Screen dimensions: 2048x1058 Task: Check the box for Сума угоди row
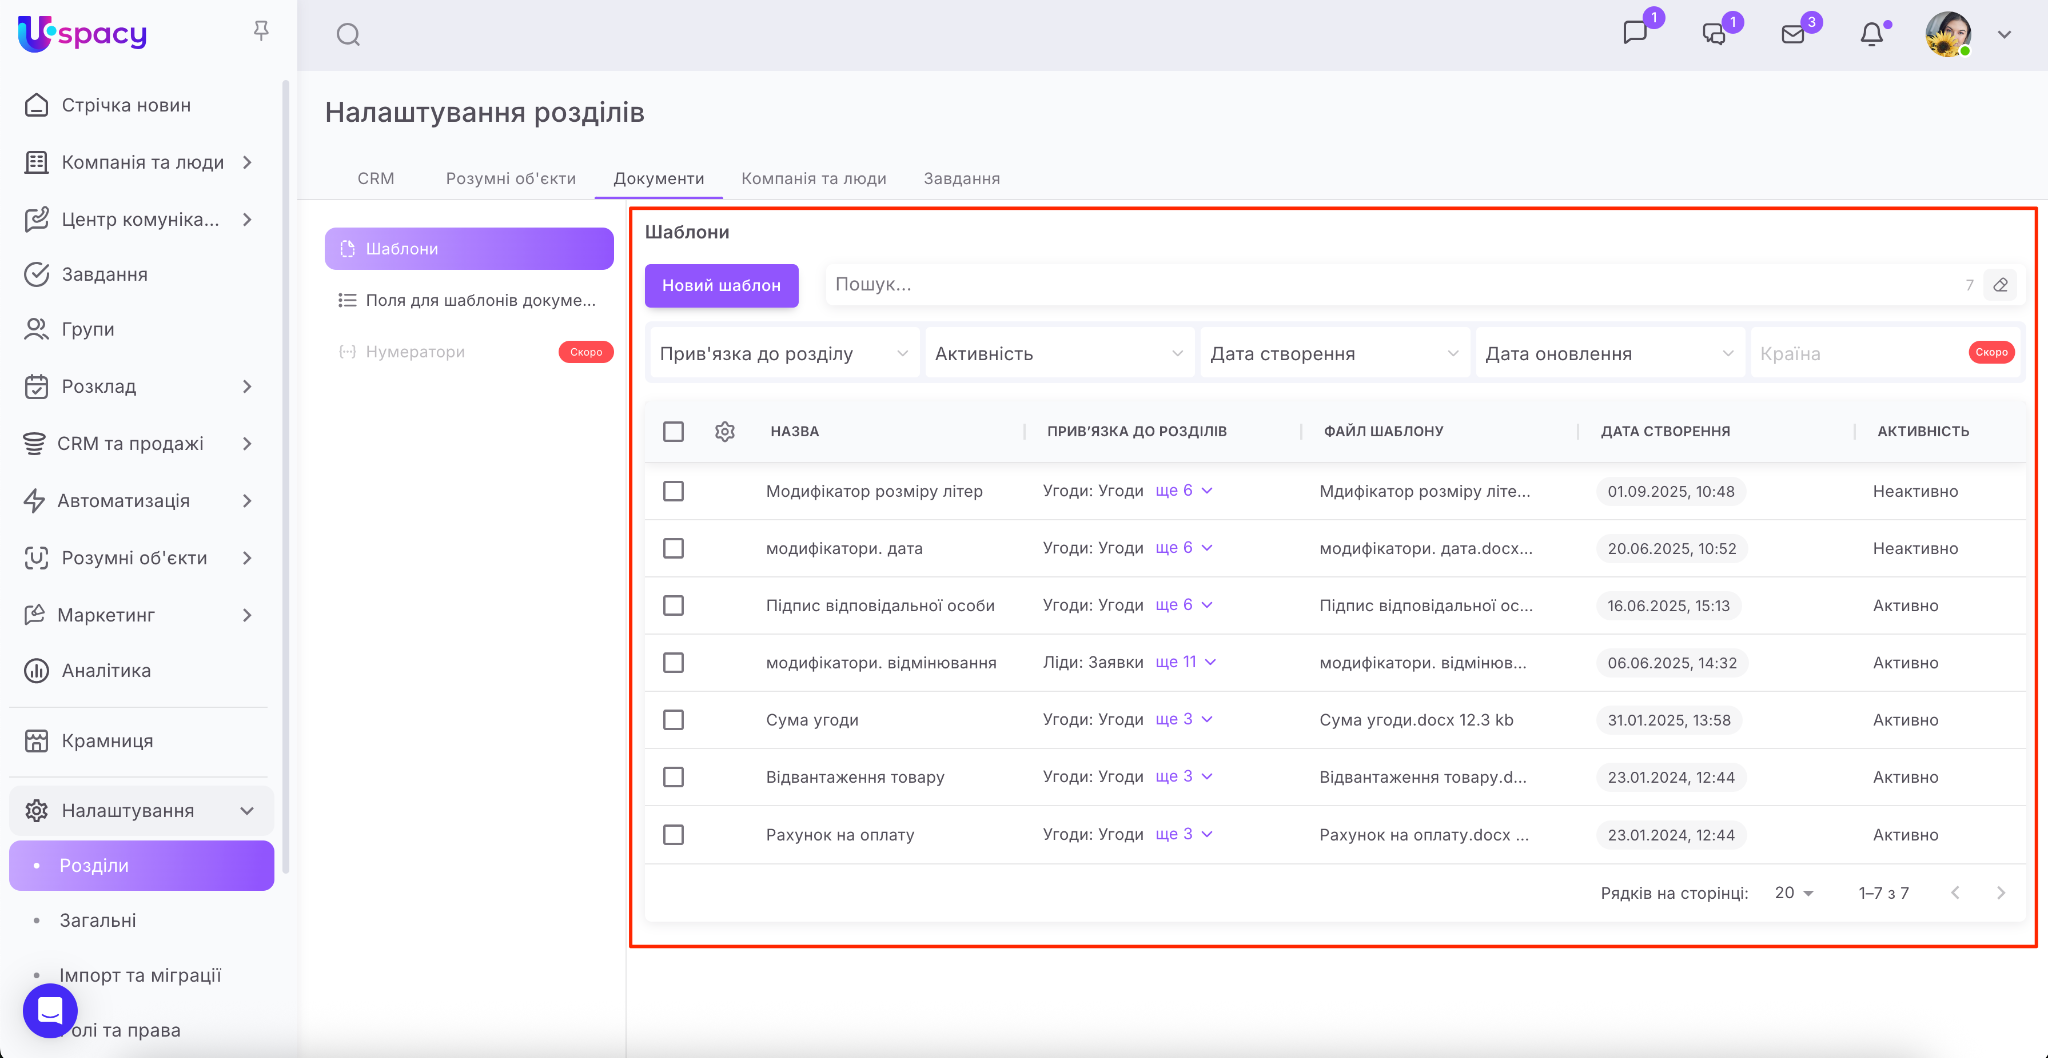click(x=674, y=720)
